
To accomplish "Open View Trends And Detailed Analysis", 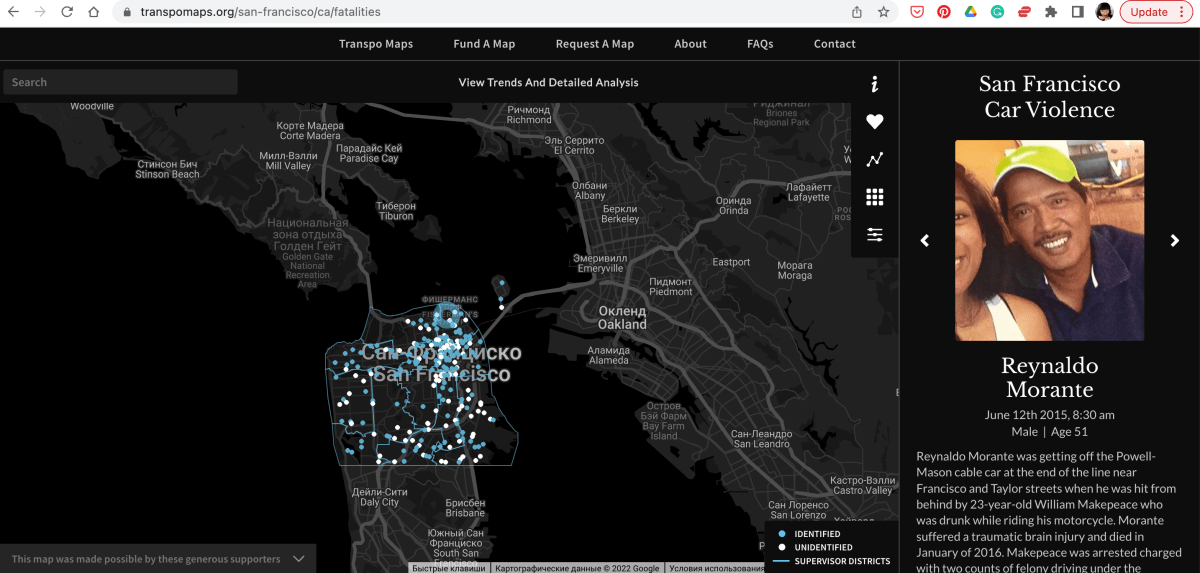I will 548,83.
